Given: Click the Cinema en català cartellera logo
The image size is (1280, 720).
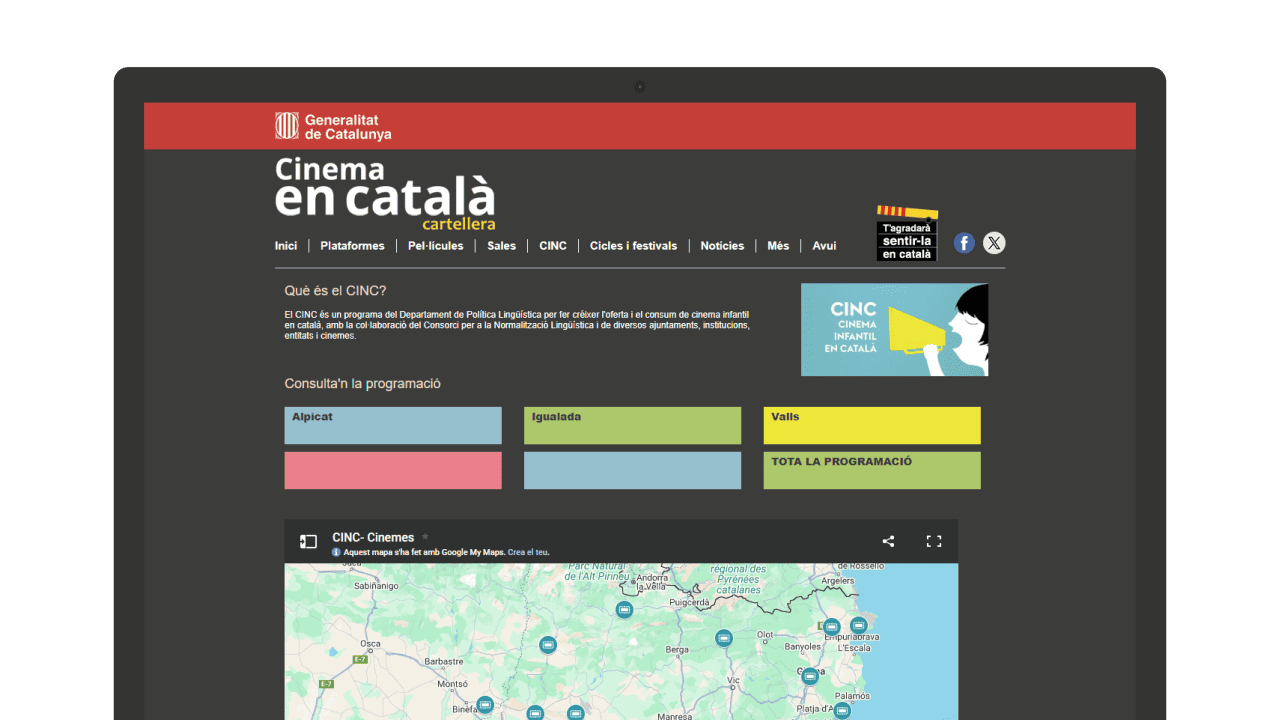Looking at the screenshot, I should point(385,194).
